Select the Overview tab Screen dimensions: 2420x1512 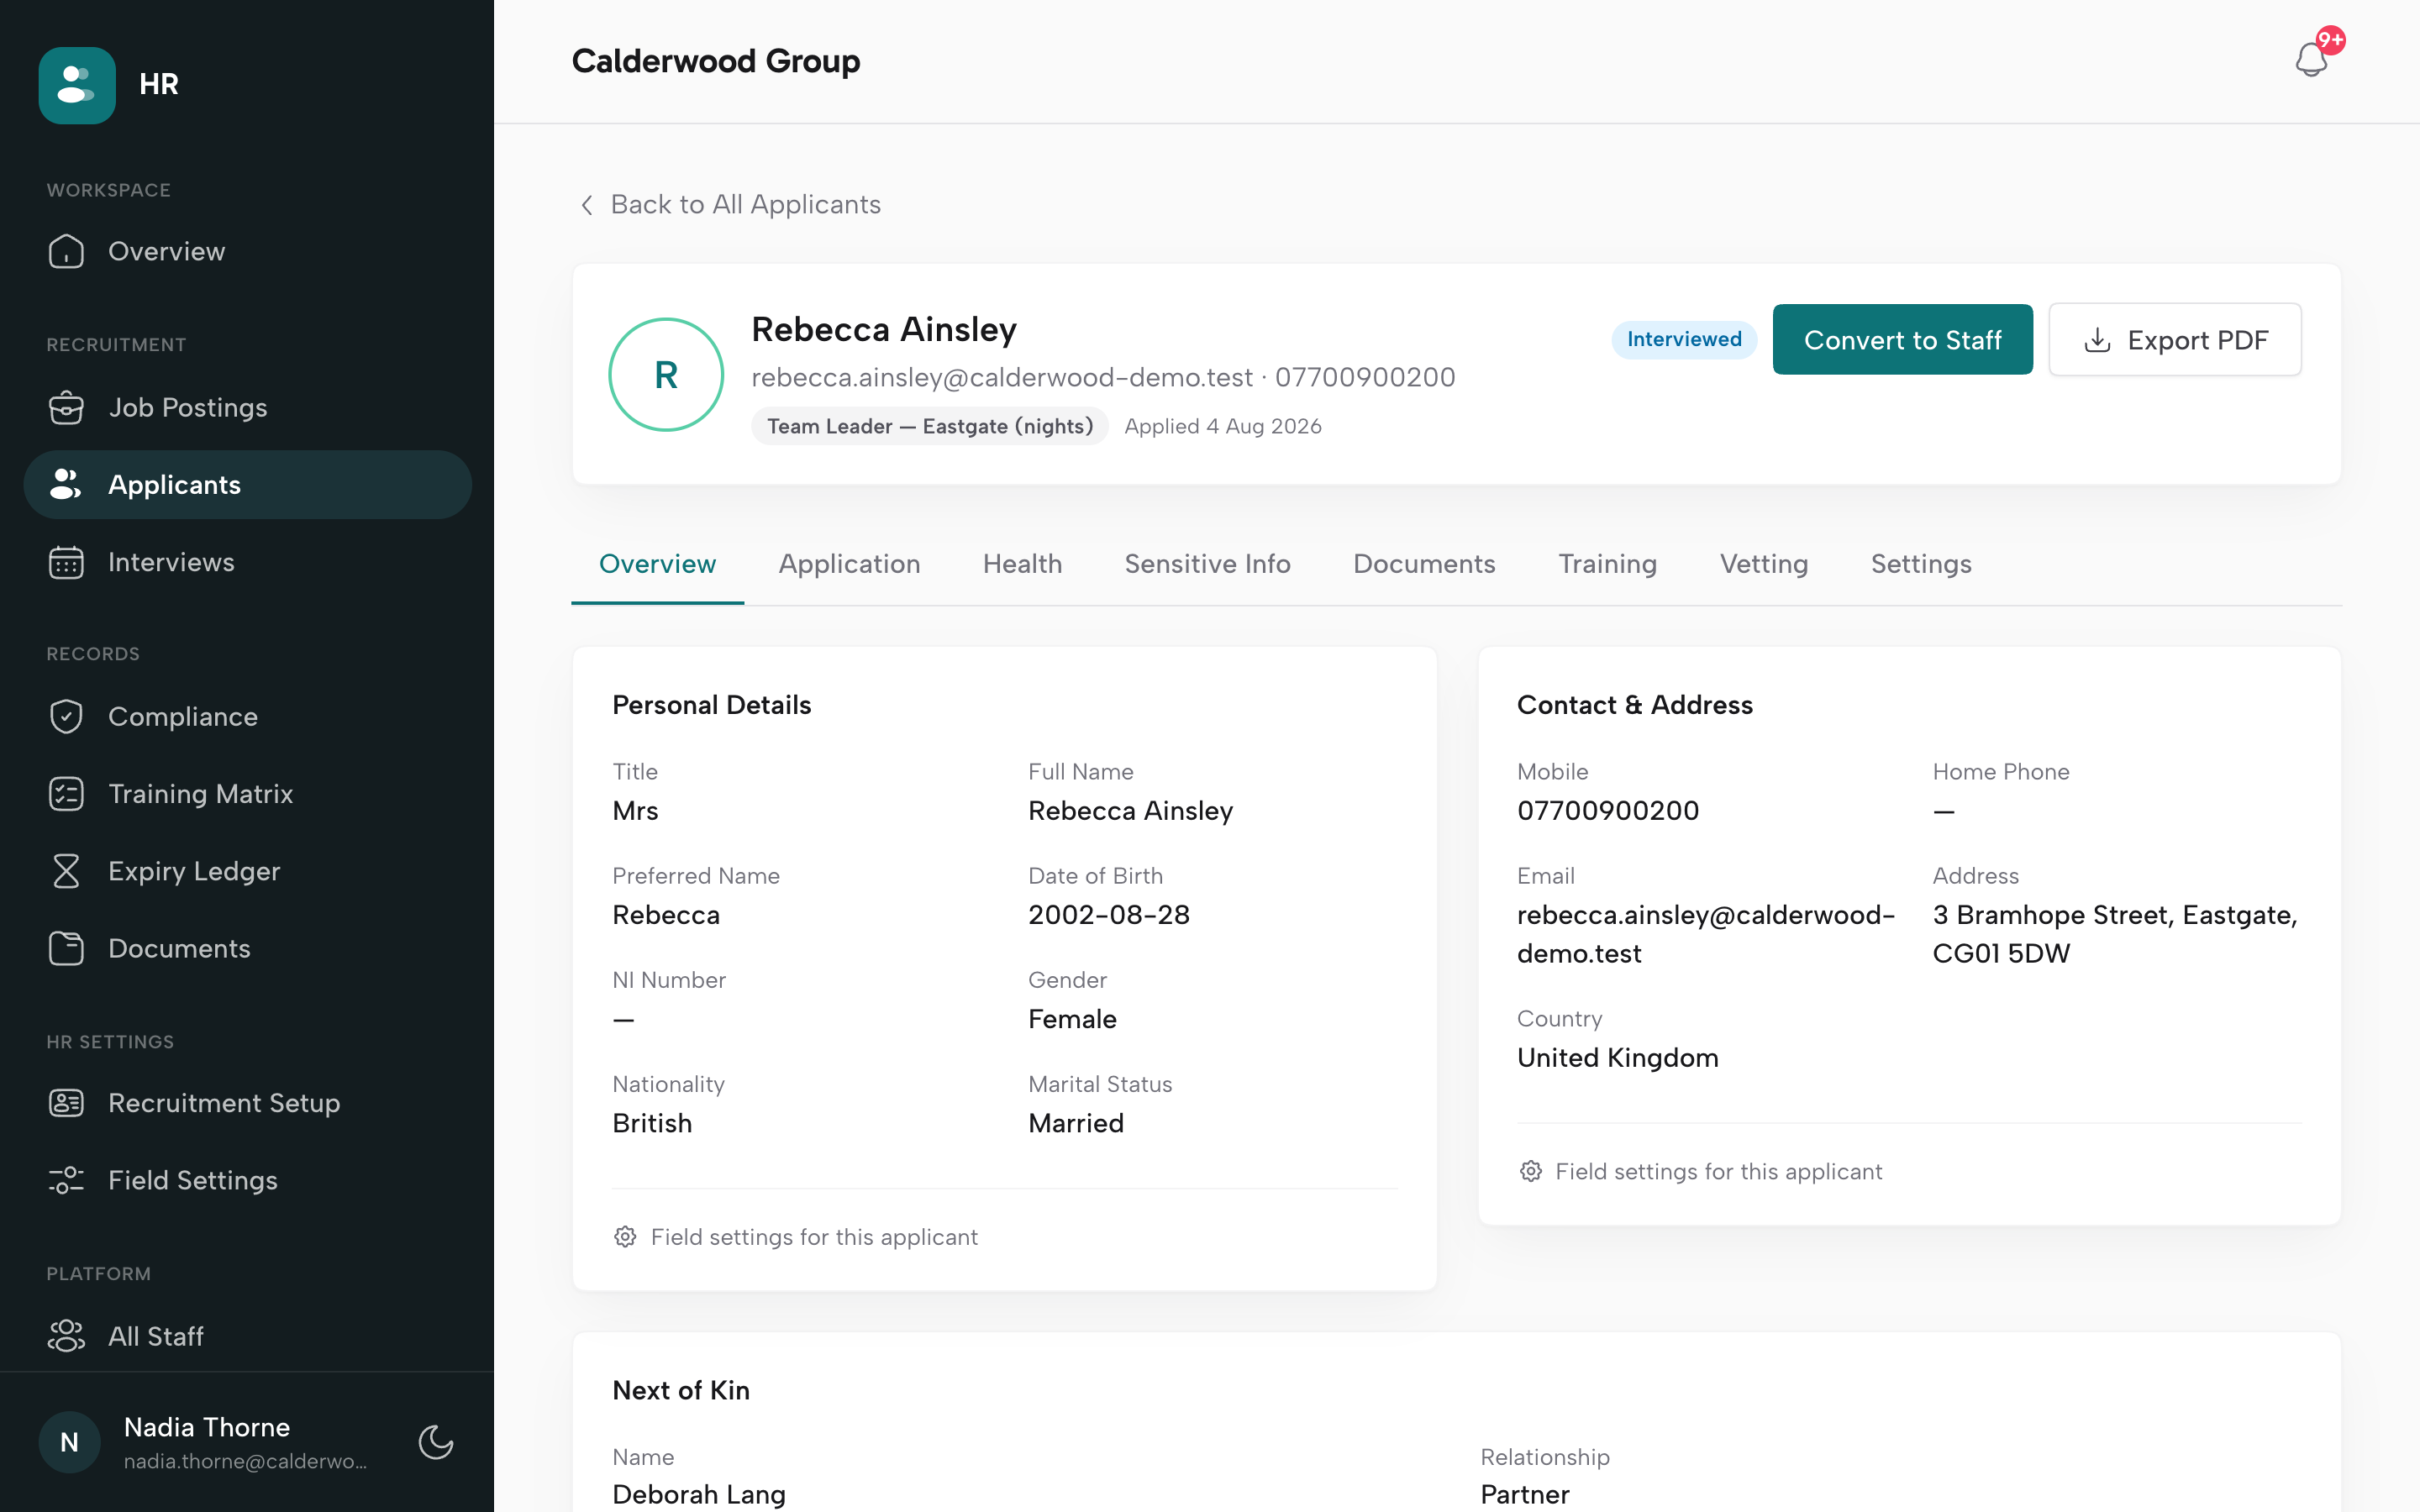(657, 564)
